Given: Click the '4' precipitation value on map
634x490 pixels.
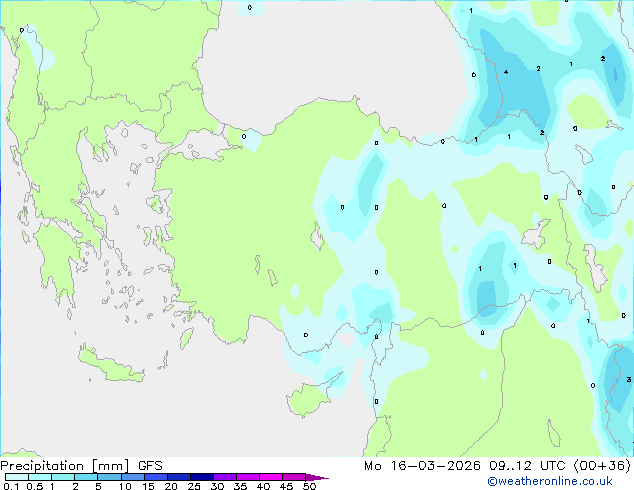Looking at the screenshot, I should point(506,72).
